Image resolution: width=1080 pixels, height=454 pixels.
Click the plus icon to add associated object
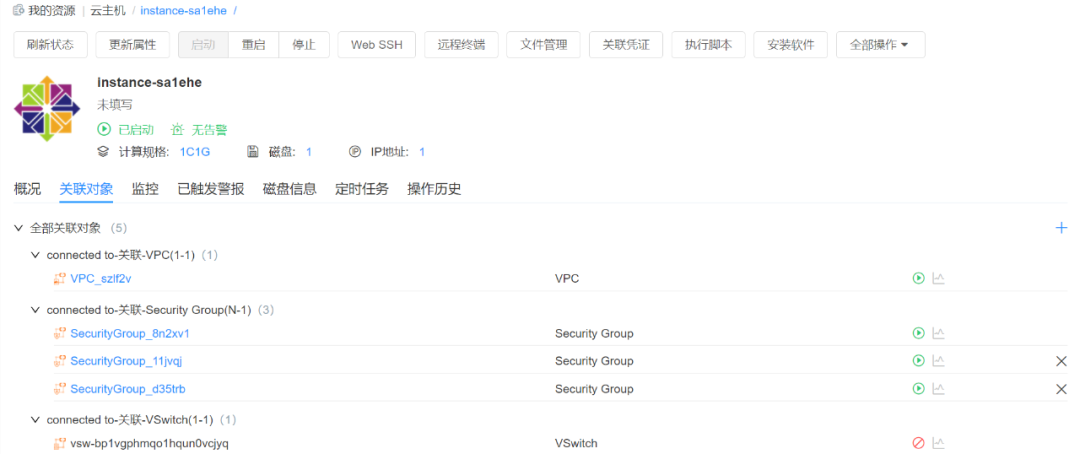(1061, 227)
